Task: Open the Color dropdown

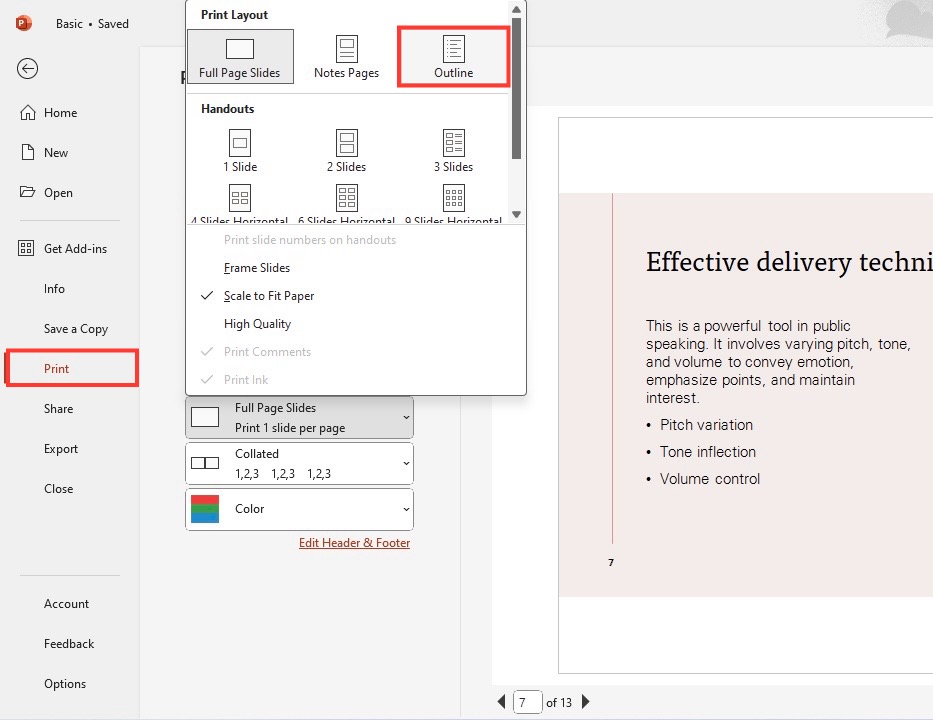Action: tap(299, 509)
